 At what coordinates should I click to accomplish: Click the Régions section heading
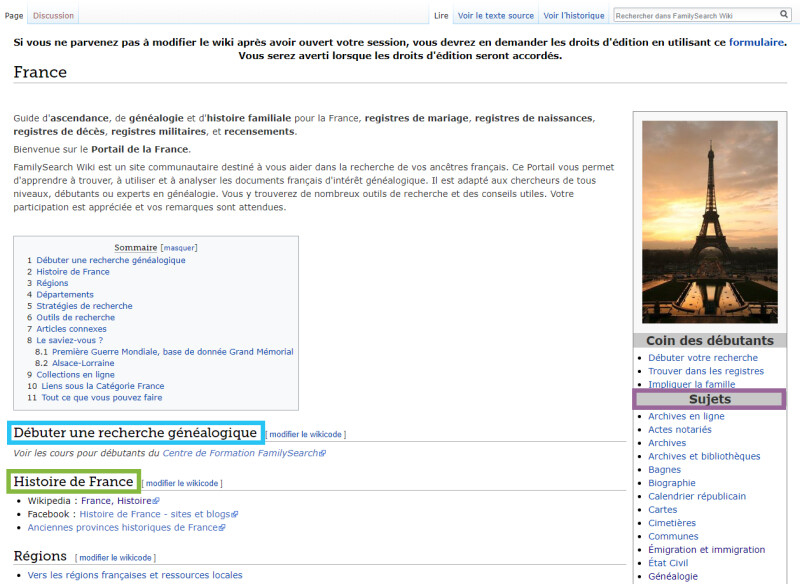point(40,556)
